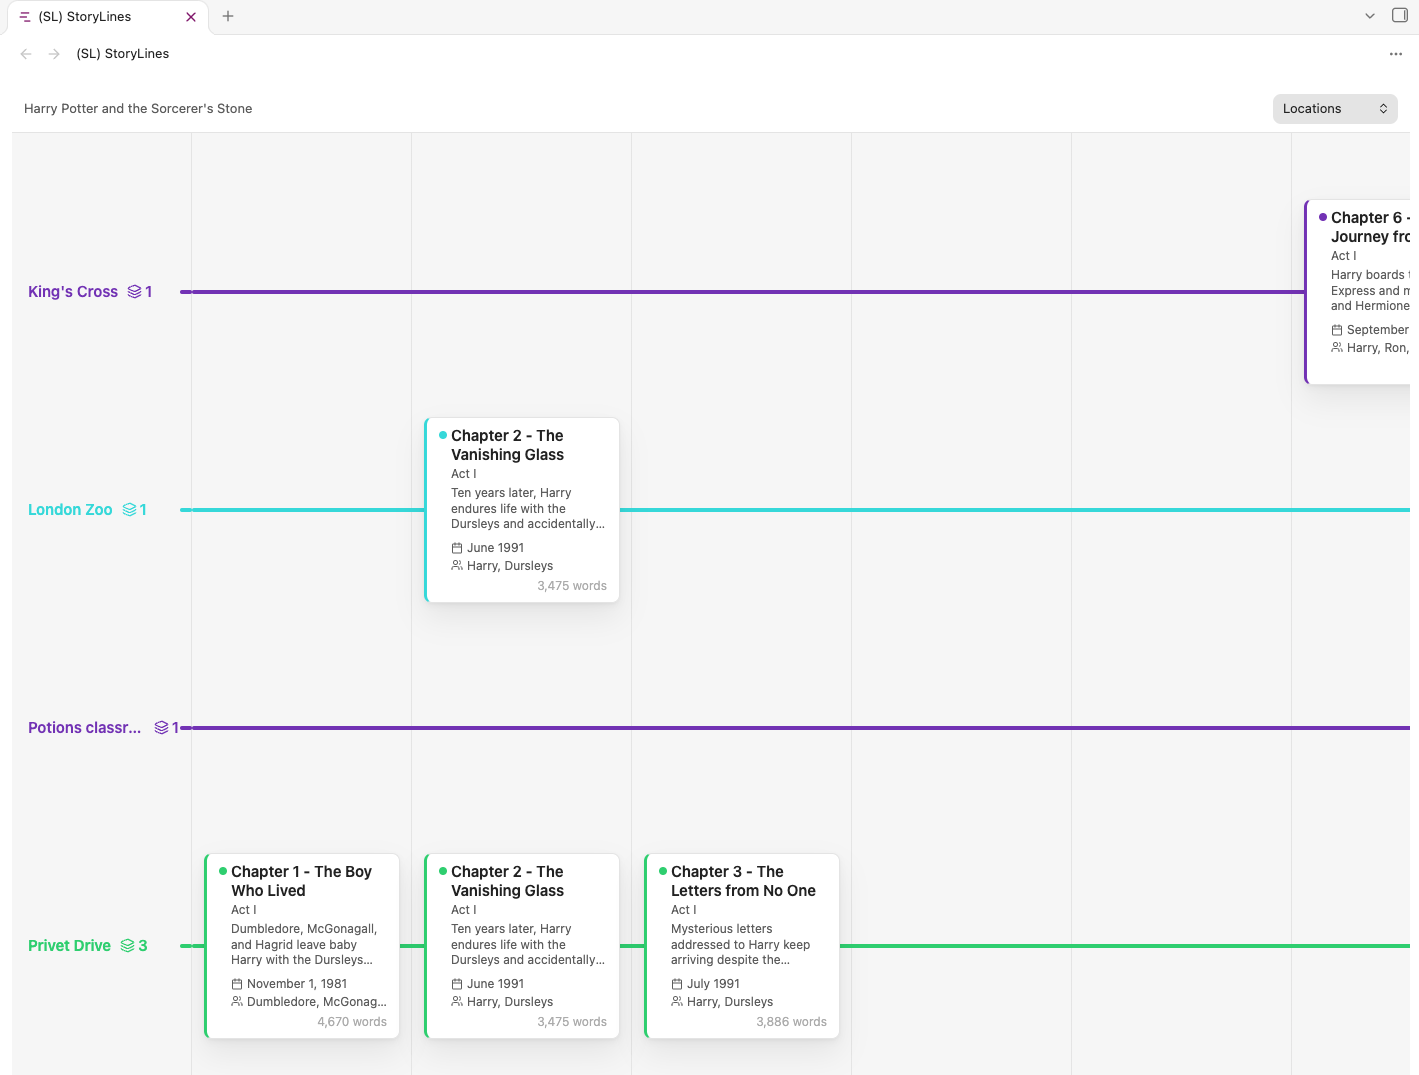Select the Privet Drive location label
The height and width of the screenshot is (1075, 1419).
(69, 946)
